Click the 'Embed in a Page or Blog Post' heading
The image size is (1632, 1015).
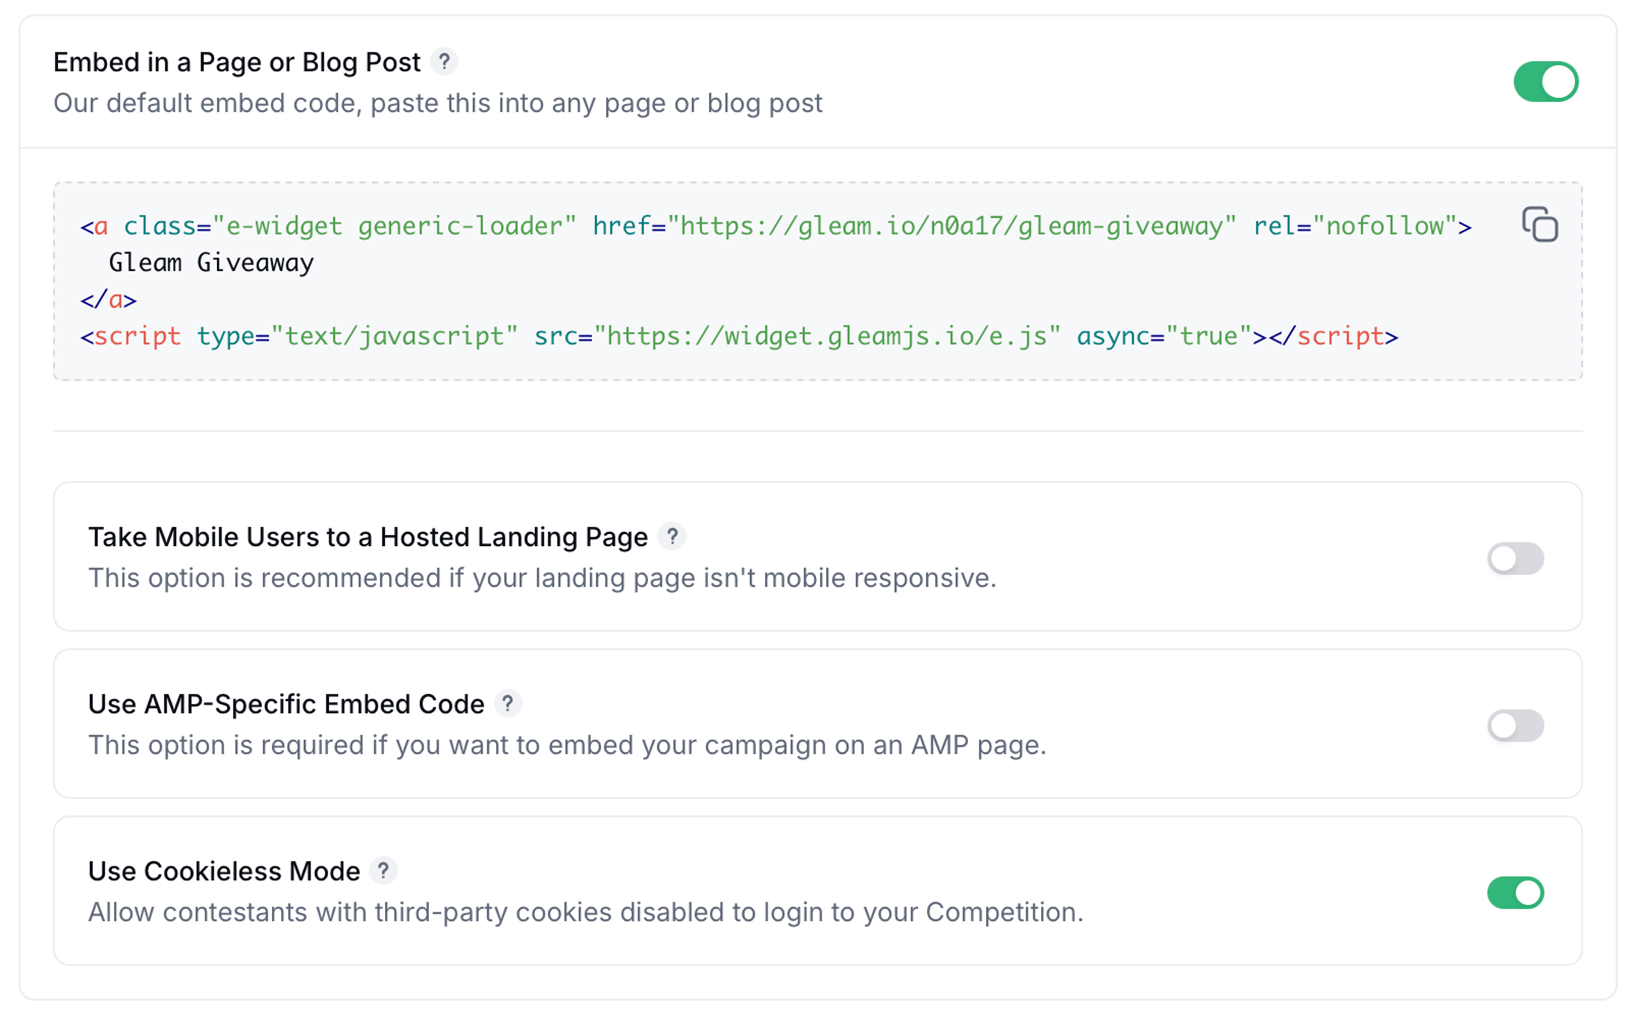[237, 62]
